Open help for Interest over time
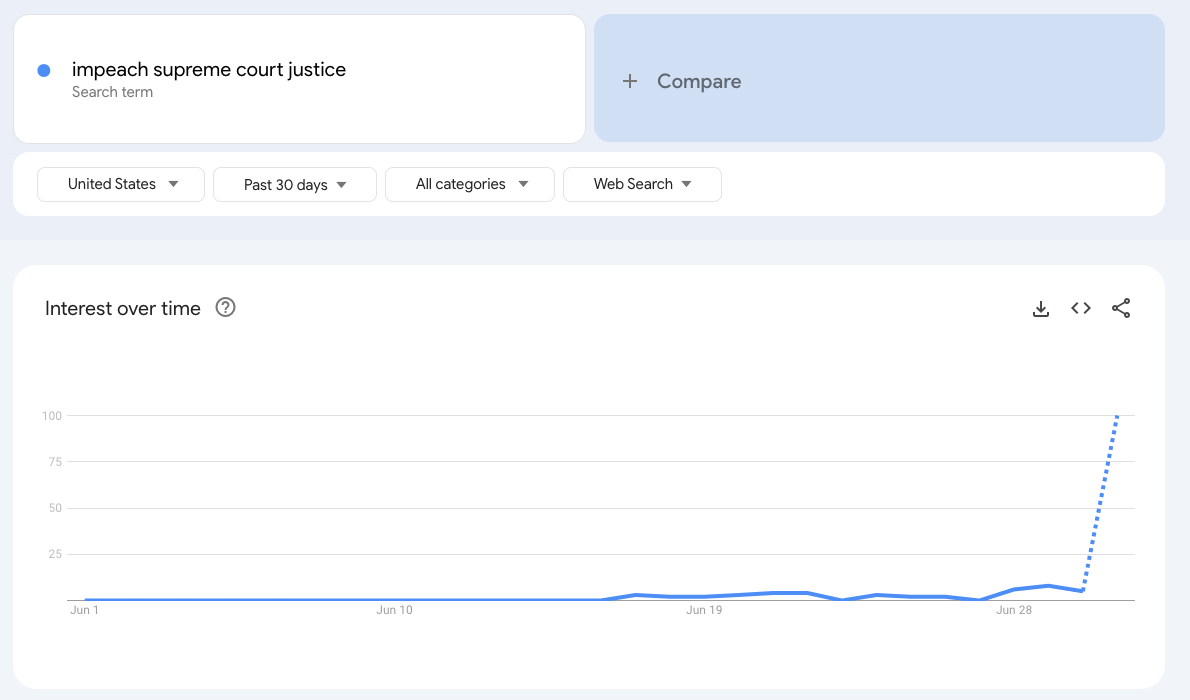Image resolution: width=1190 pixels, height=700 pixels. coord(225,307)
